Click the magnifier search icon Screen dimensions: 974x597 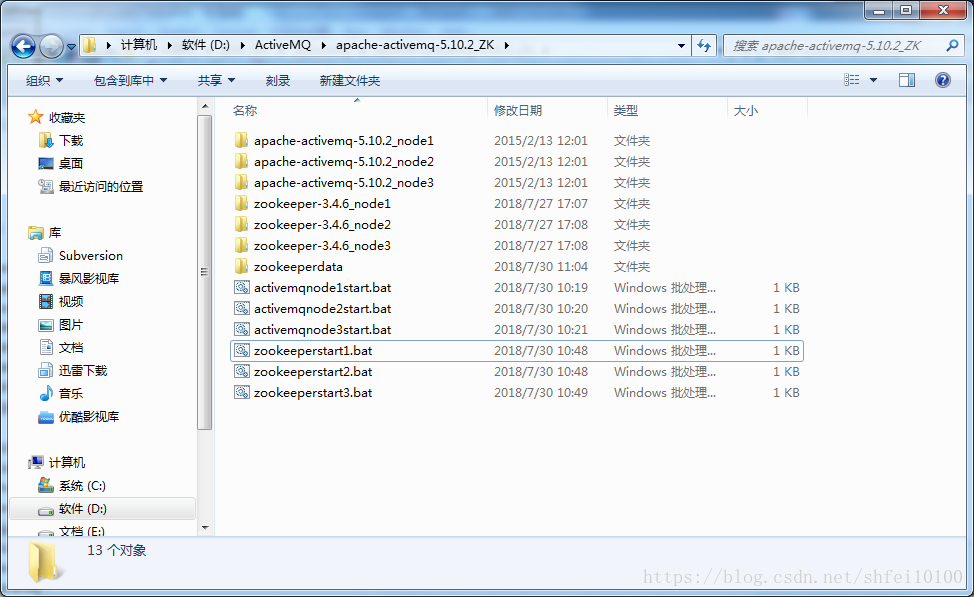[x=952, y=45]
